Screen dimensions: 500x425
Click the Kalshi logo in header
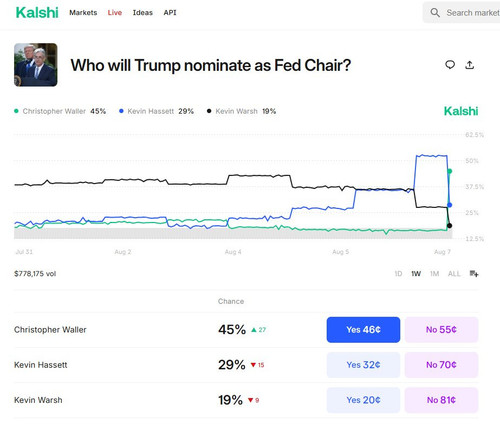coord(37,13)
